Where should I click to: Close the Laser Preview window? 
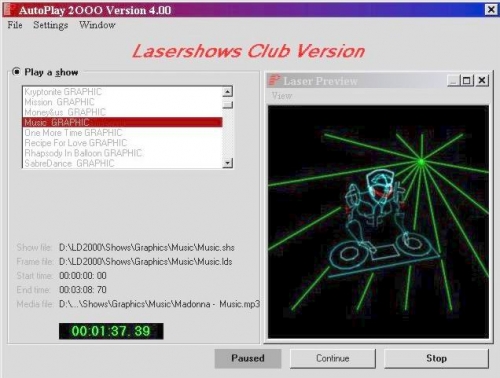pos(482,80)
